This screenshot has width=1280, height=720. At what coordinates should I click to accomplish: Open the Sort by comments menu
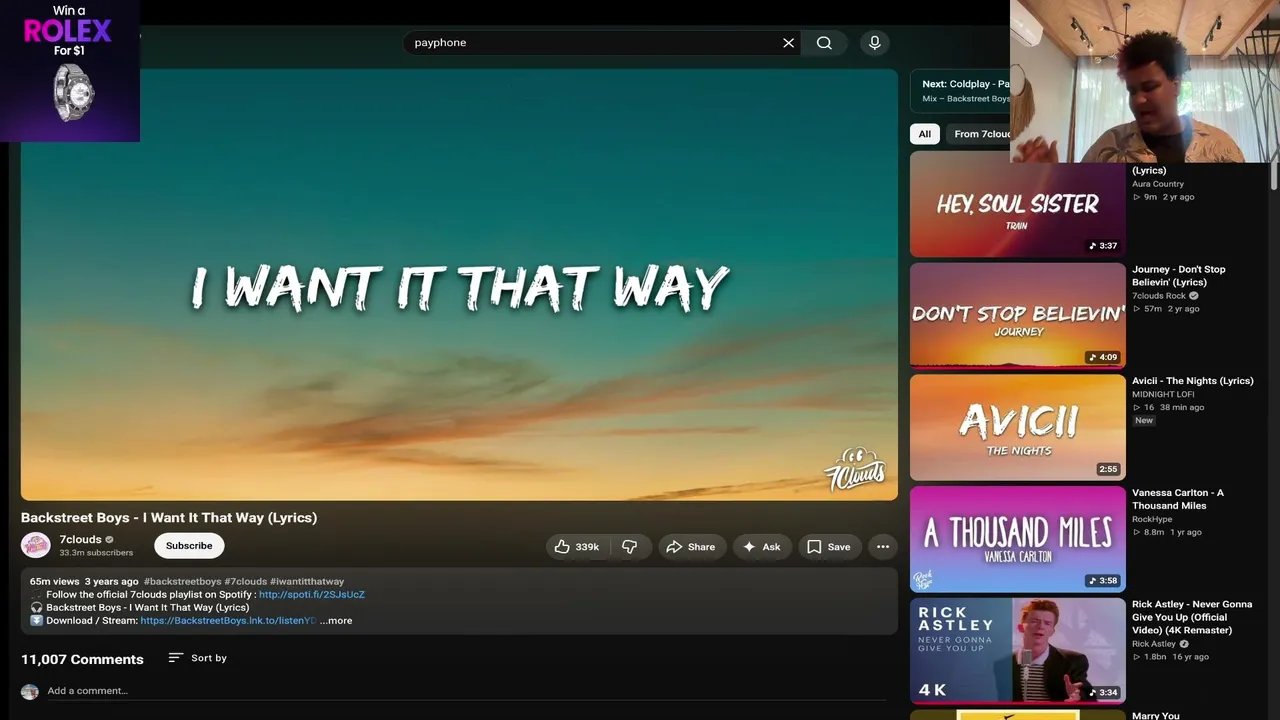click(198, 658)
